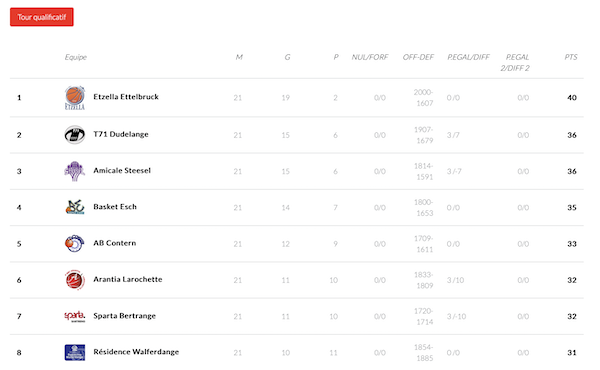Go to the T71 Dudelange team name
The width and height of the screenshot is (600, 370).
pyautogui.click(x=121, y=134)
